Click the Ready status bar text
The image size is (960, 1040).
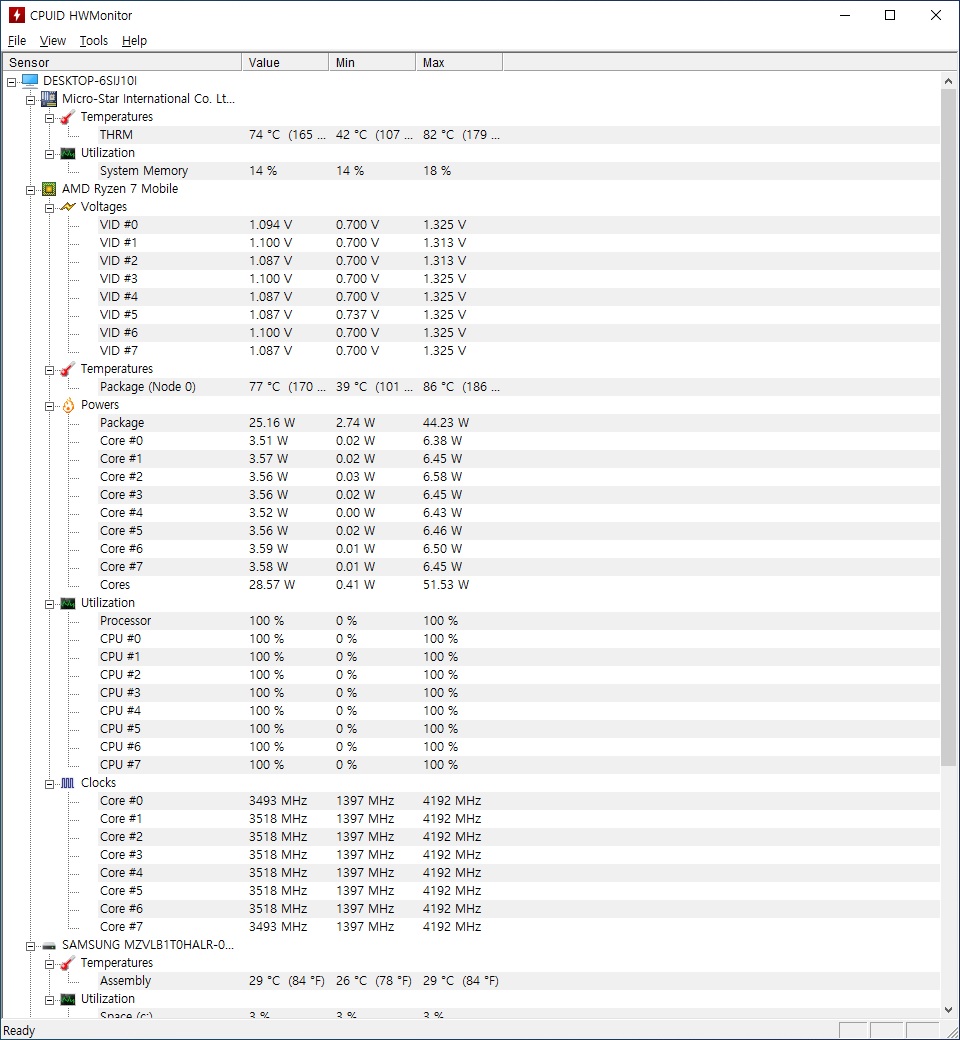19,1031
